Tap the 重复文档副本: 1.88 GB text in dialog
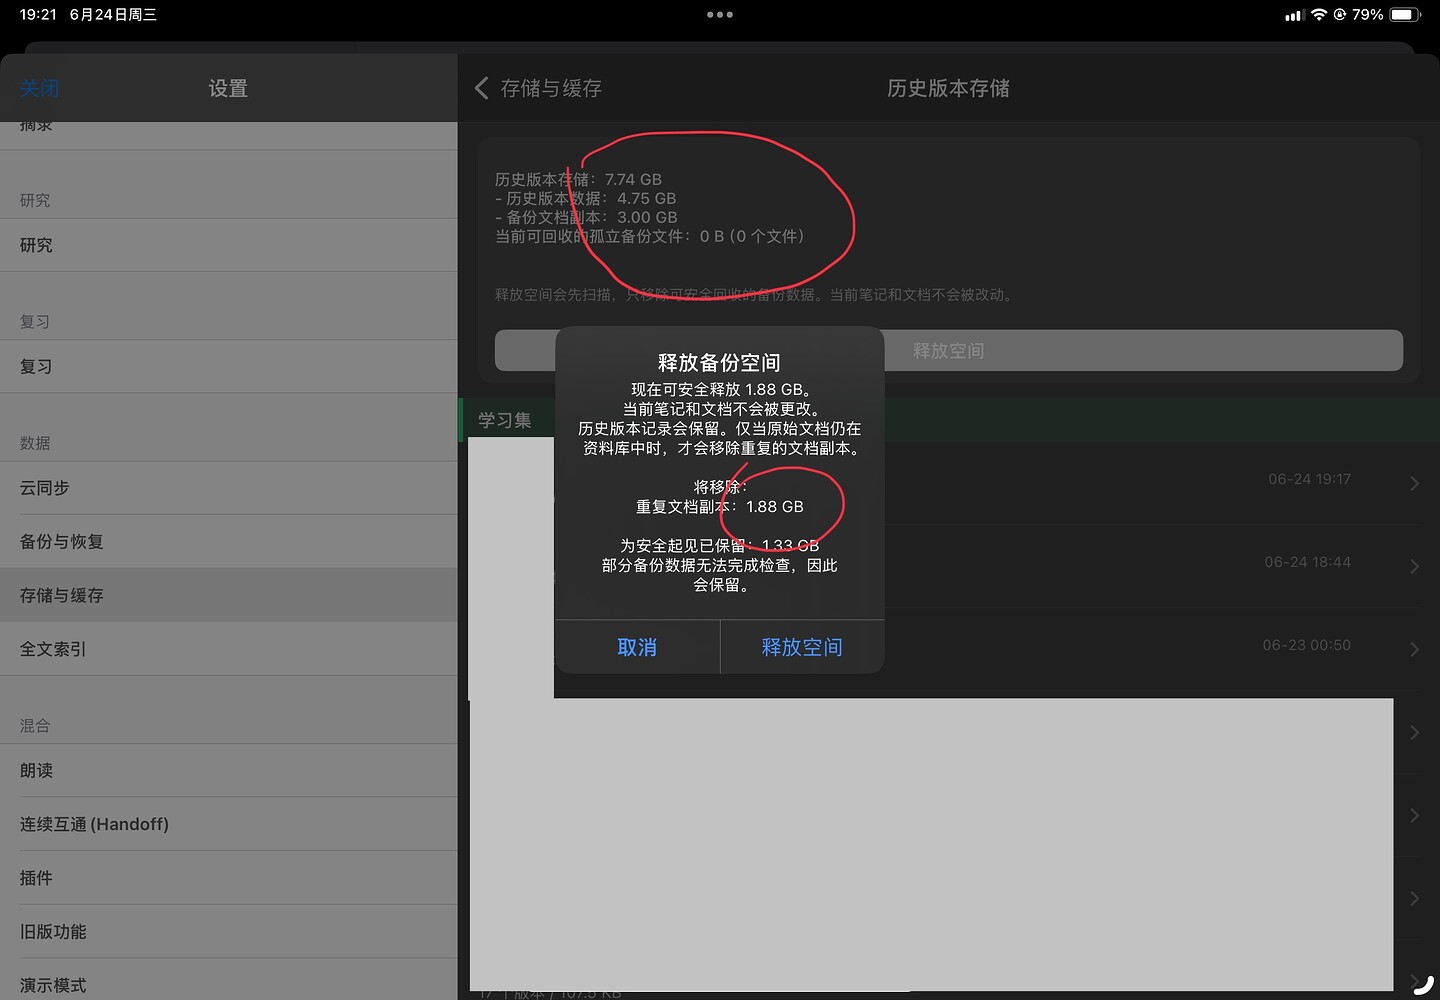The image size is (1440, 1000). click(x=720, y=507)
